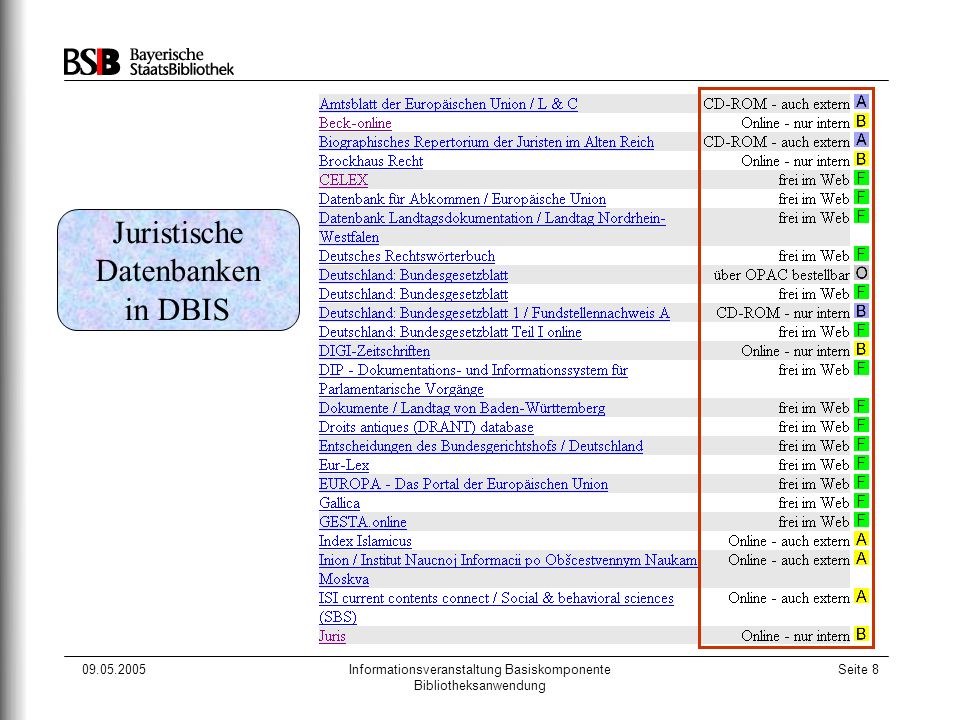Select the green F badge for Entscheidungen des Bundesgerichtshofs
This screenshot has width=960, height=720.
tap(861, 443)
